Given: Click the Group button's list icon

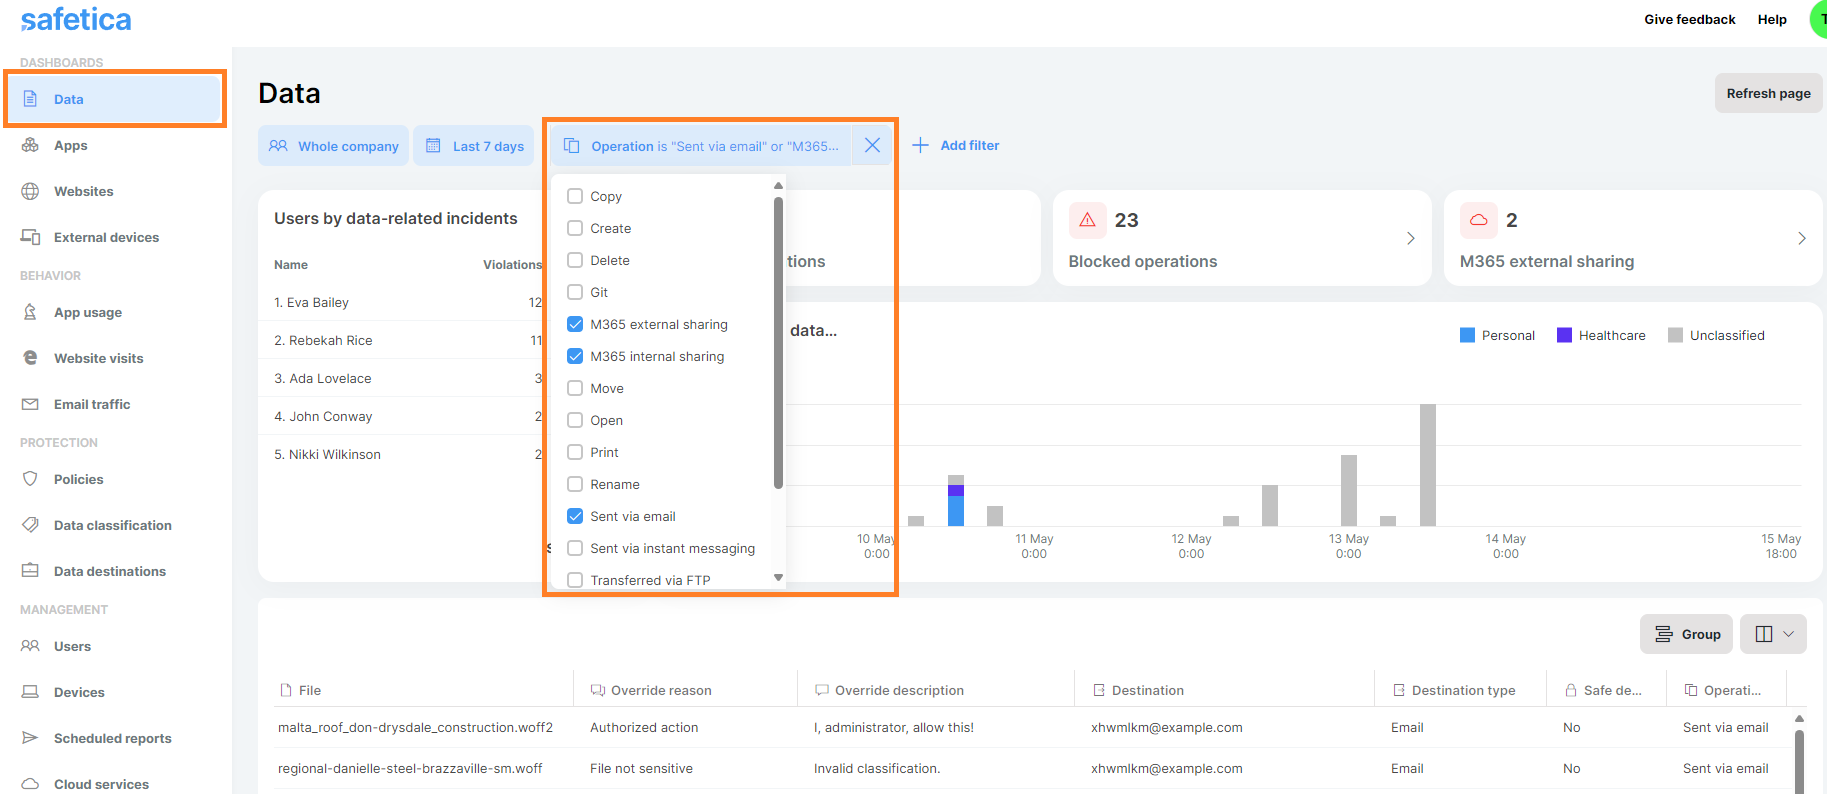Looking at the screenshot, I should coord(1664,634).
